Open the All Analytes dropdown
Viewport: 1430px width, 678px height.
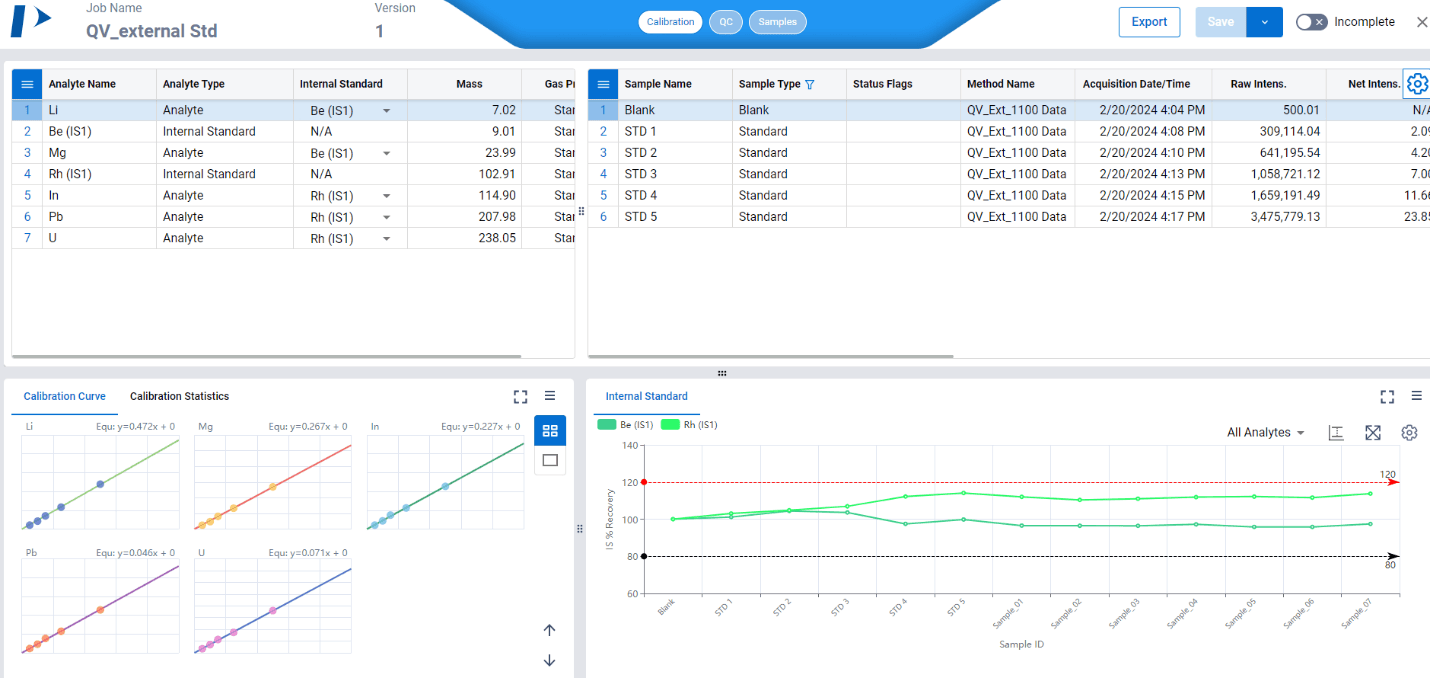[x=1264, y=432]
